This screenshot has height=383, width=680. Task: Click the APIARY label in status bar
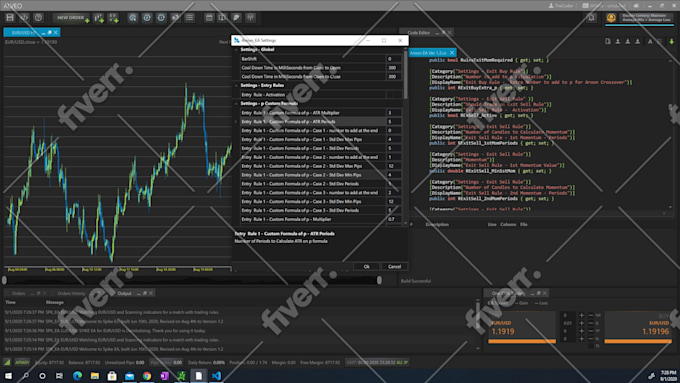tap(22, 362)
